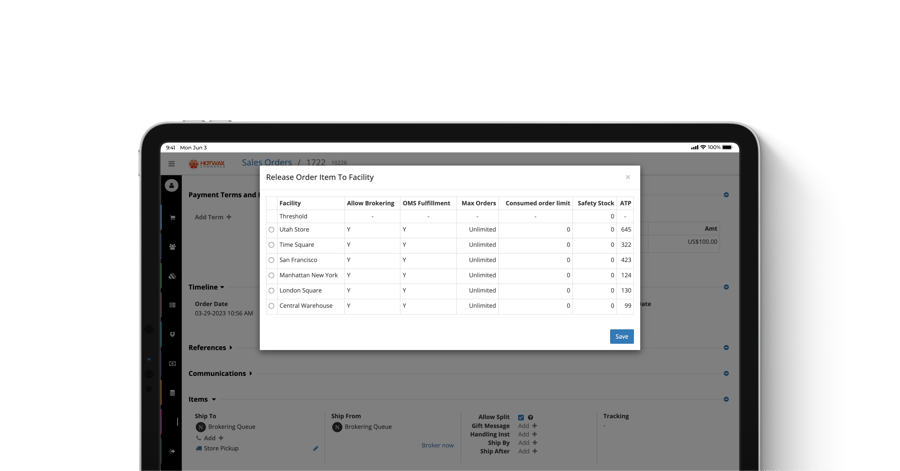Select the San Francisco facility radio button
The image size is (900, 471).
coord(271,260)
